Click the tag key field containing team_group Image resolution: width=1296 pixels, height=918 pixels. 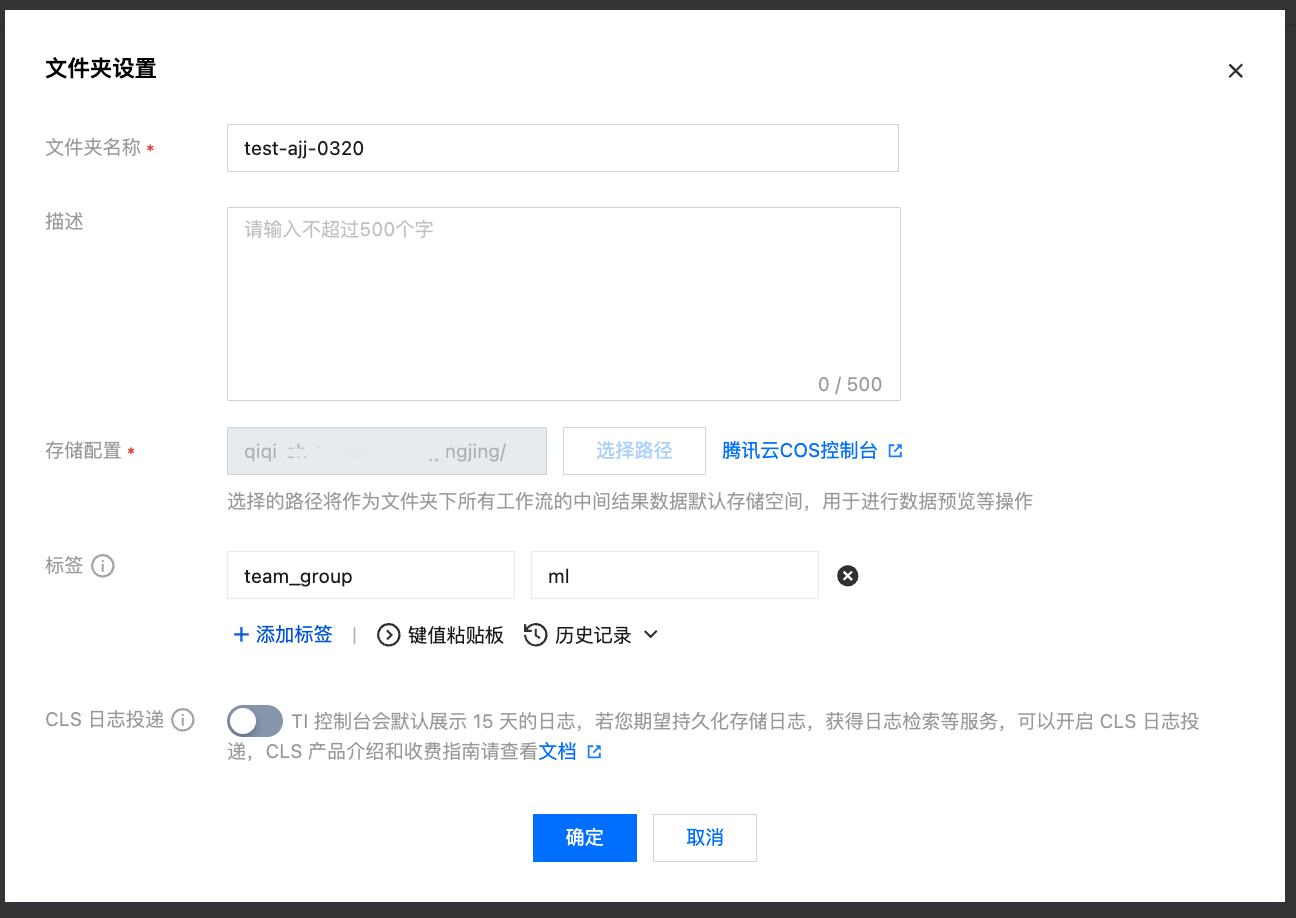coord(370,576)
